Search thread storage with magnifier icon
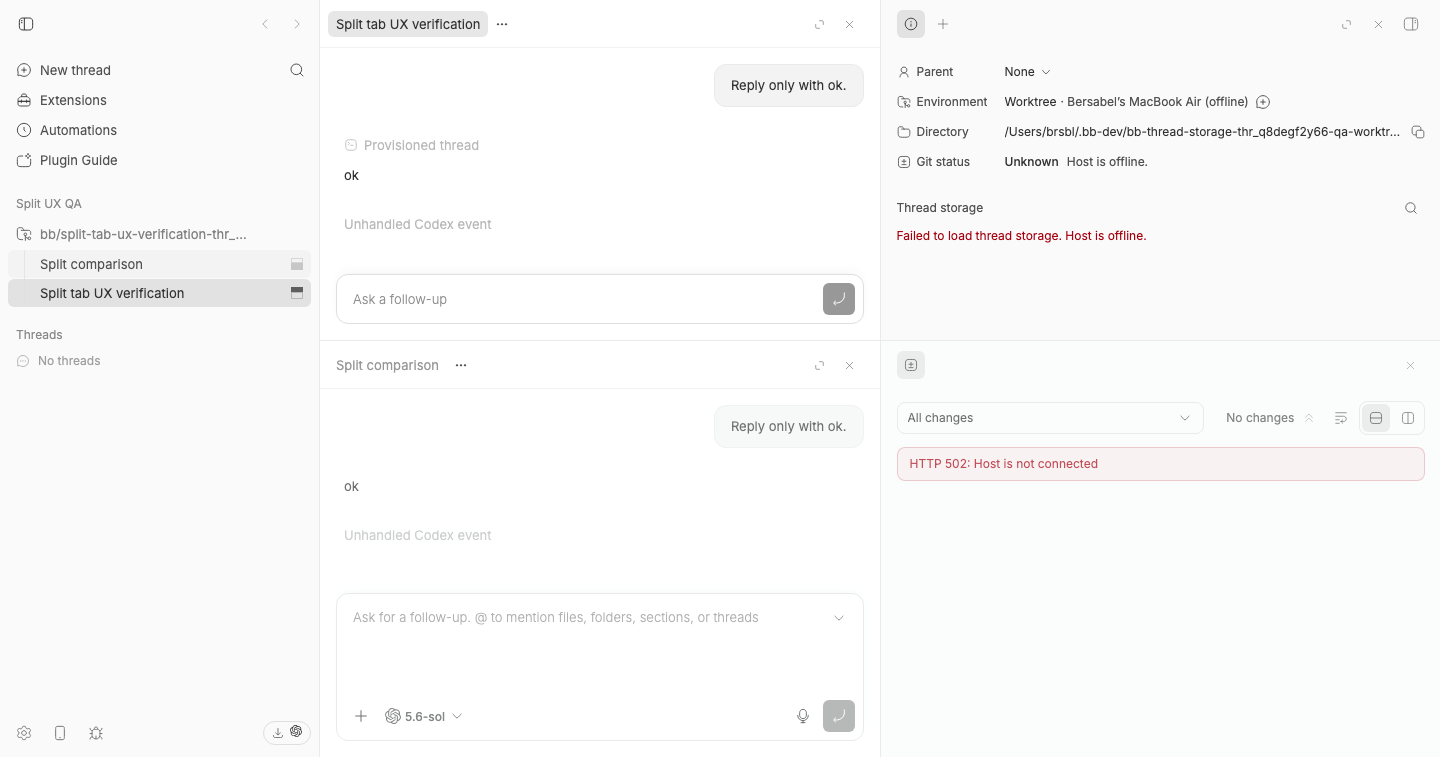 click(x=1411, y=208)
